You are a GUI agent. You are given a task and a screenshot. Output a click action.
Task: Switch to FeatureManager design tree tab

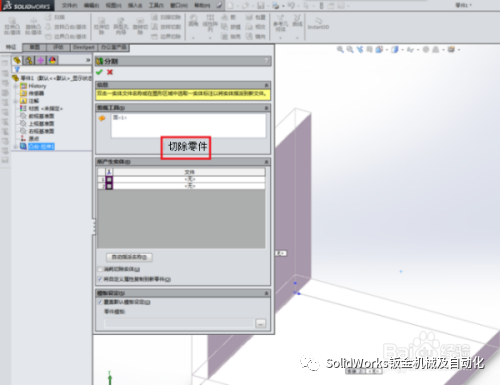pyautogui.click(x=17, y=60)
